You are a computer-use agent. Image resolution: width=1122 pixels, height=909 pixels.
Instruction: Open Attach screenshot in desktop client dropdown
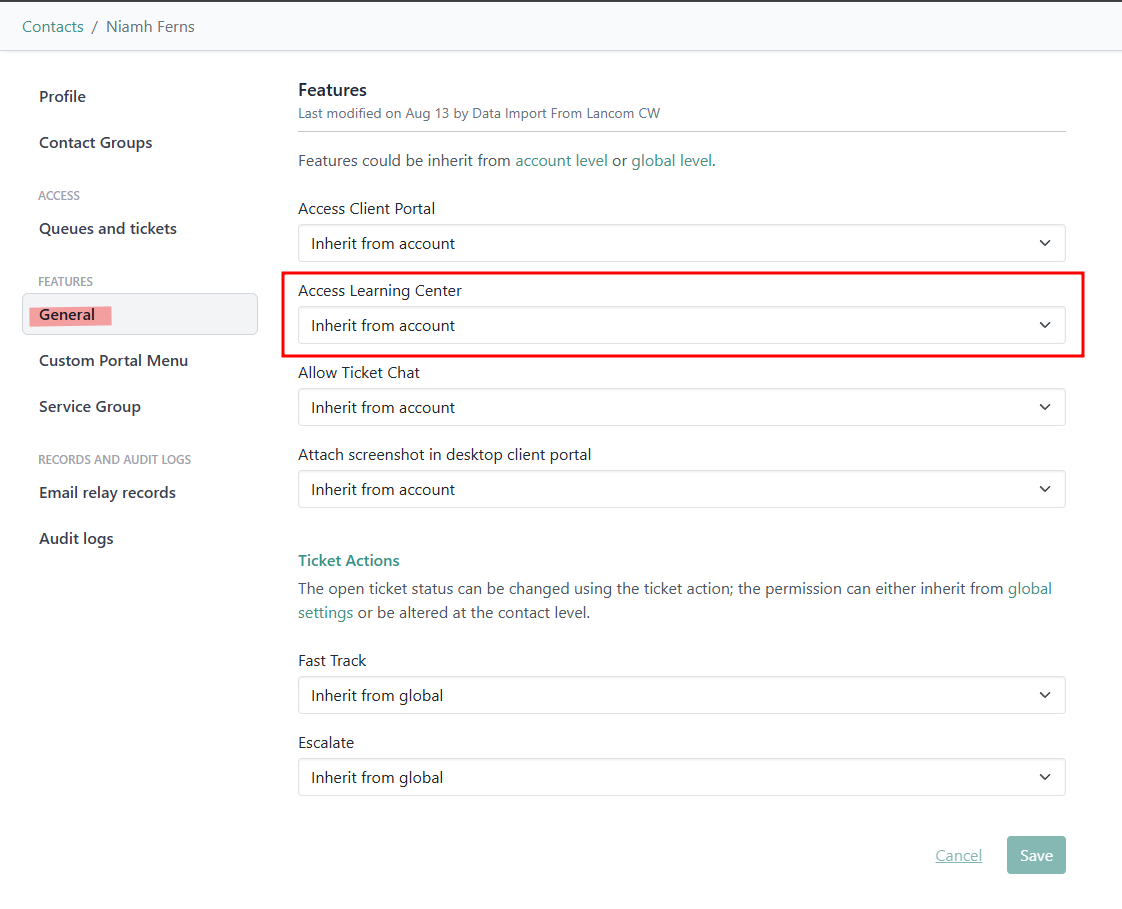(x=681, y=490)
